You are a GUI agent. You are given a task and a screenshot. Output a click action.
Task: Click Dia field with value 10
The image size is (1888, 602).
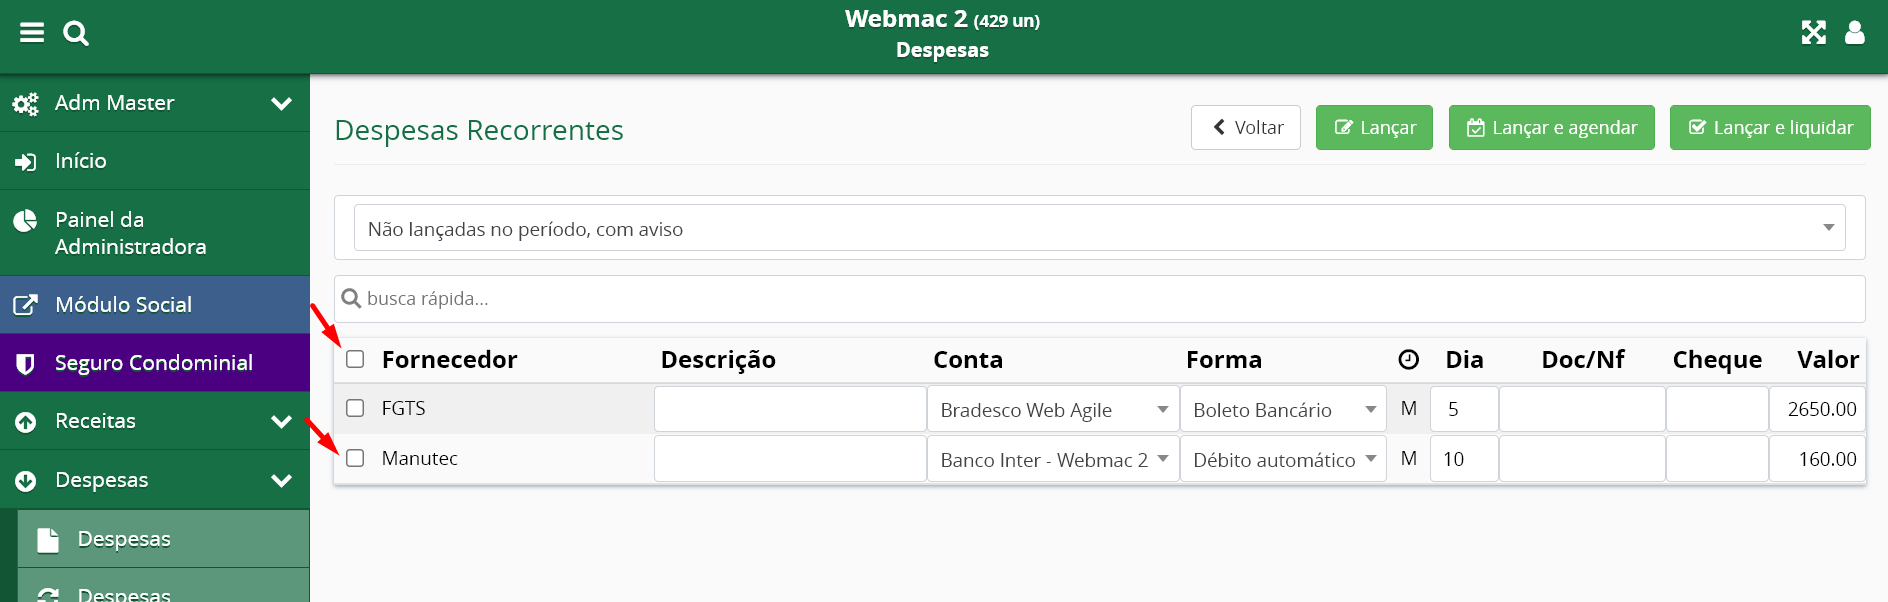coord(1464,459)
